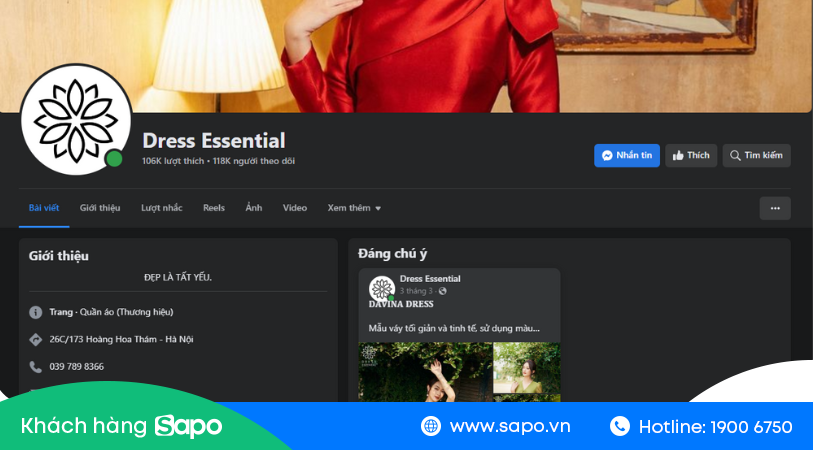Switch to the Video tab
The width and height of the screenshot is (813, 450).
pyautogui.click(x=295, y=208)
